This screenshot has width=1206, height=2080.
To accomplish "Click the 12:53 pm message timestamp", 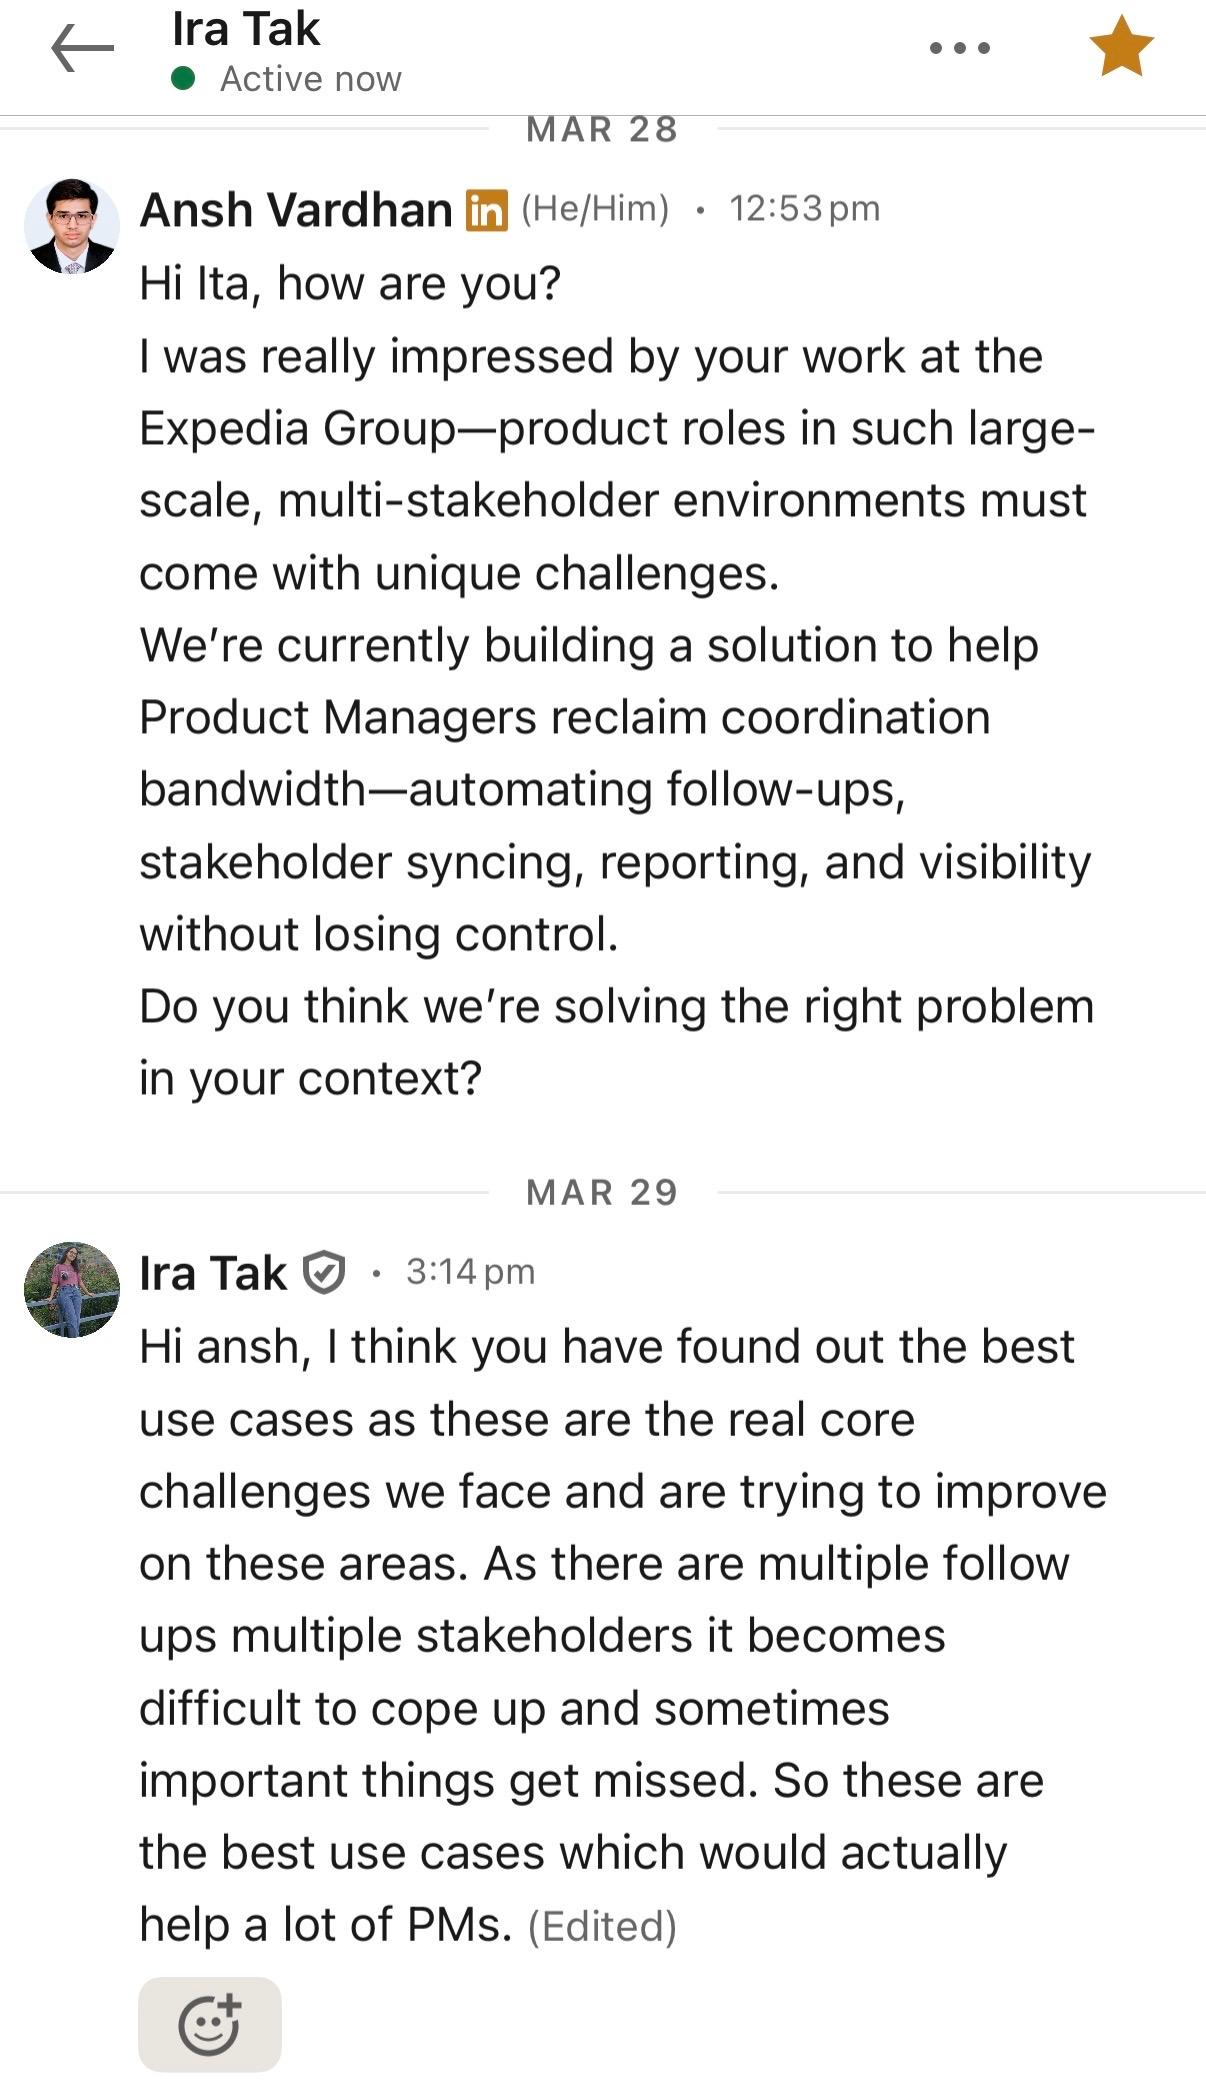I will (x=804, y=209).
